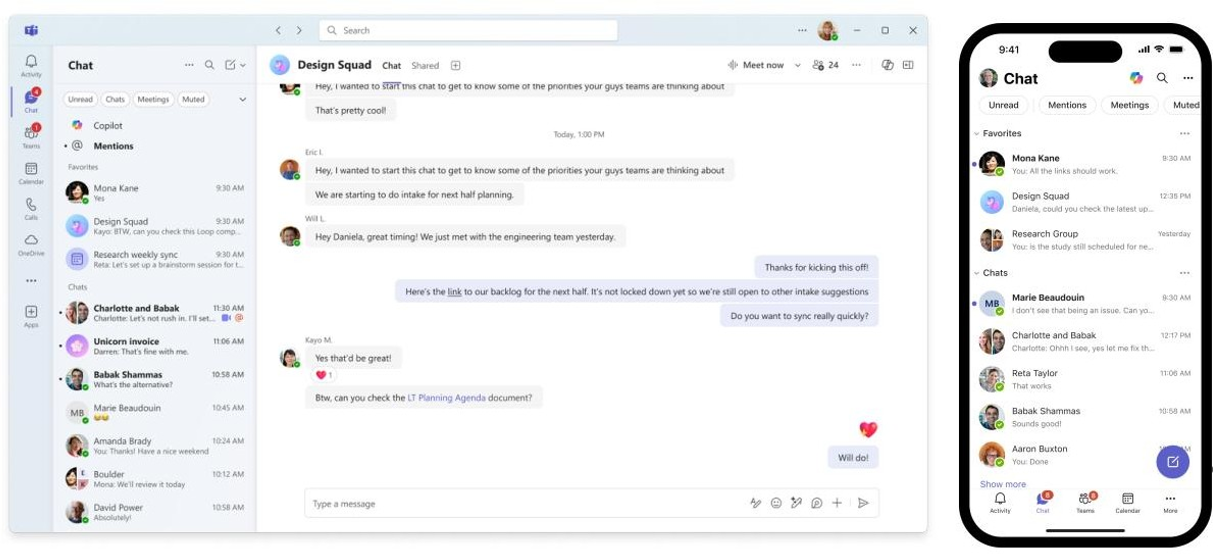Viewport: 1213px width, 554px height.
Task: Click the Type a message input field
Action: click(520, 503)
